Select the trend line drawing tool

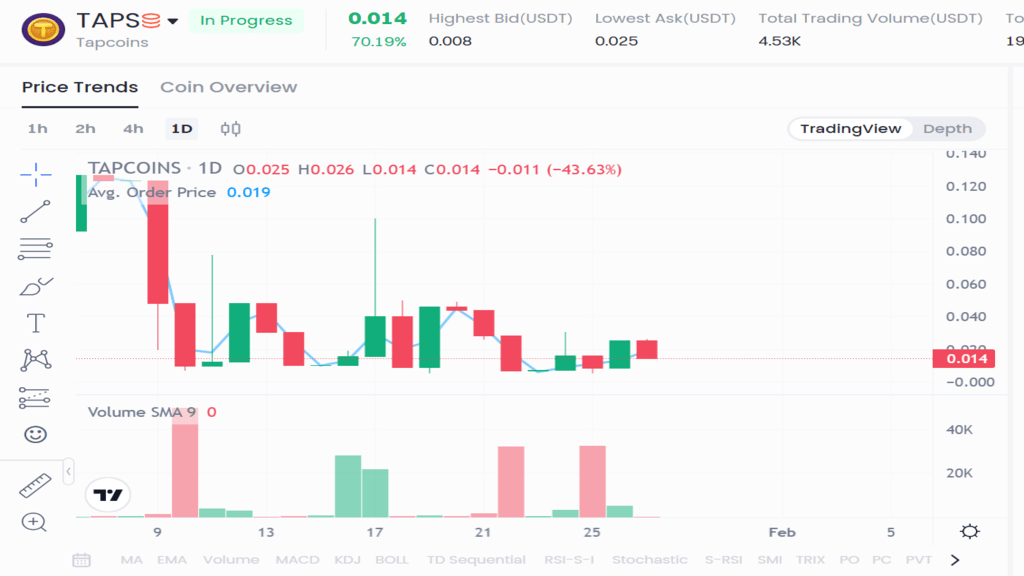[x=35, y=212]
